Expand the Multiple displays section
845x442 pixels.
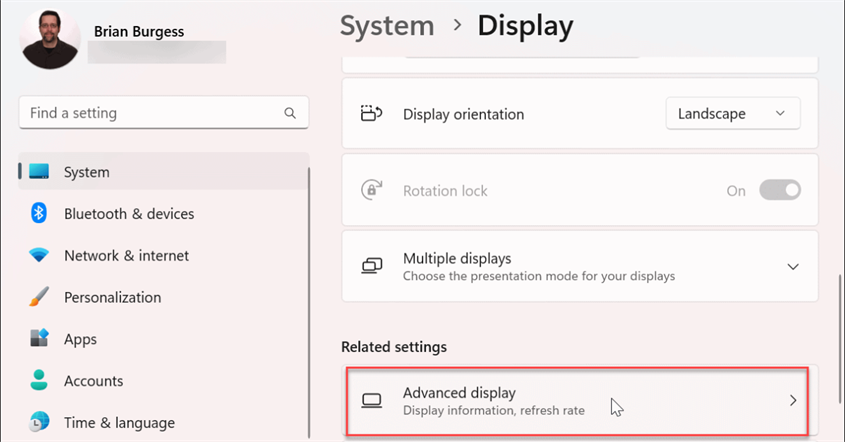click(793, 267)
